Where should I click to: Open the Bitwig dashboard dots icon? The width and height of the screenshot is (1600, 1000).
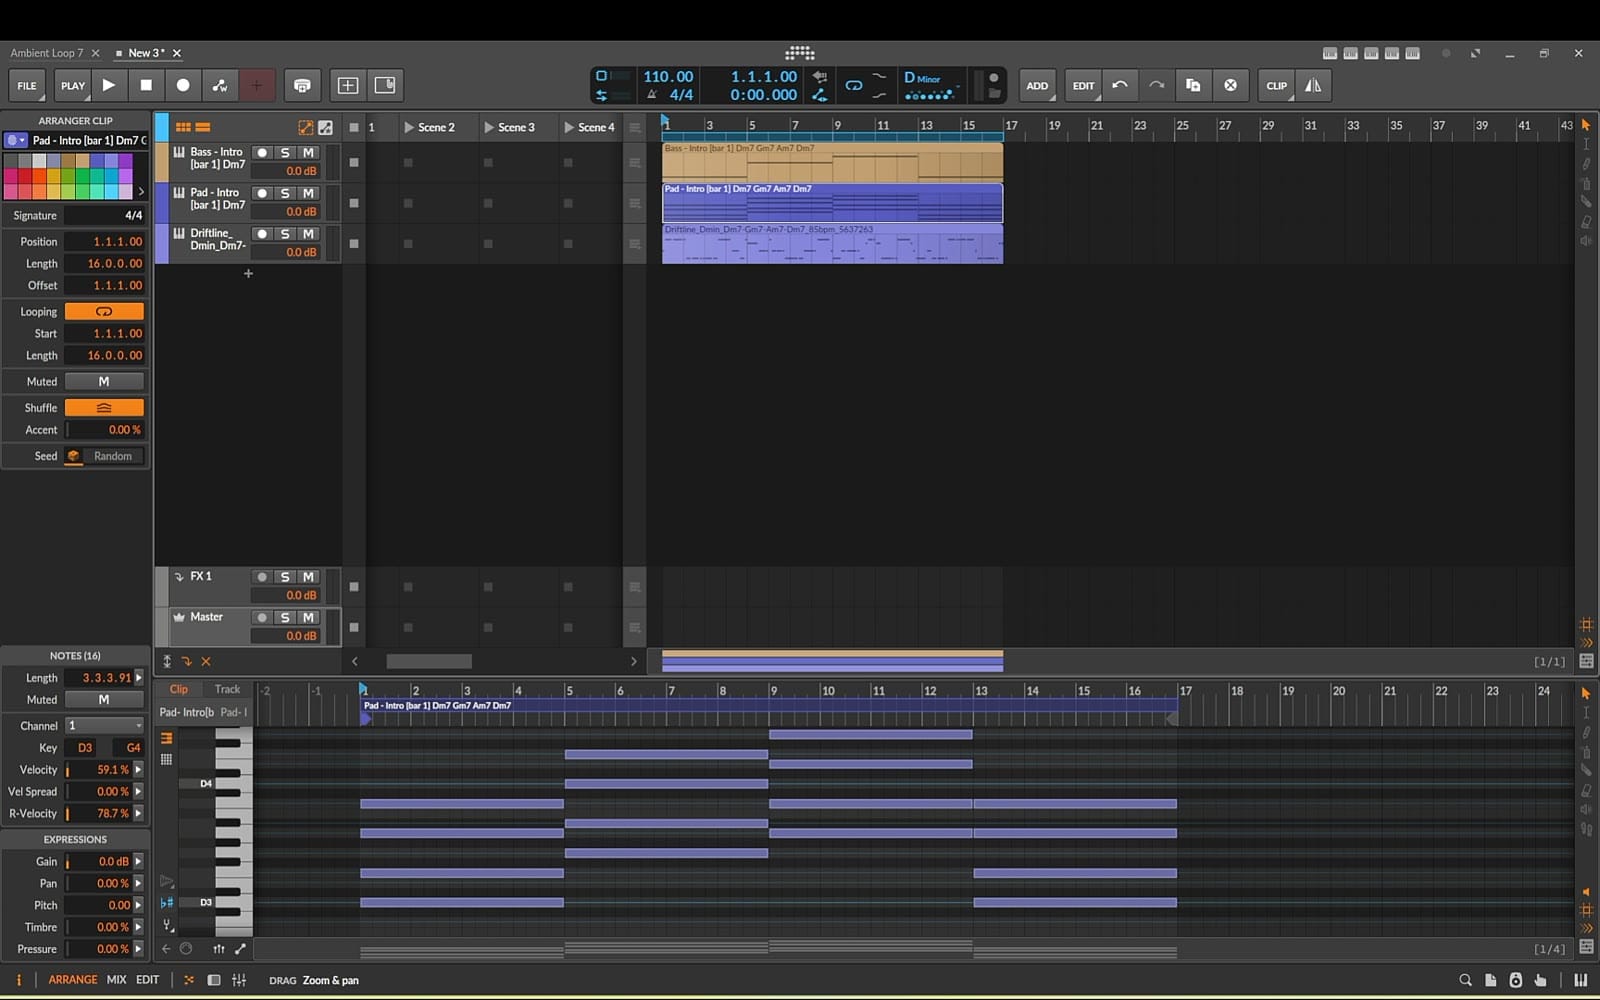[800, 53]
